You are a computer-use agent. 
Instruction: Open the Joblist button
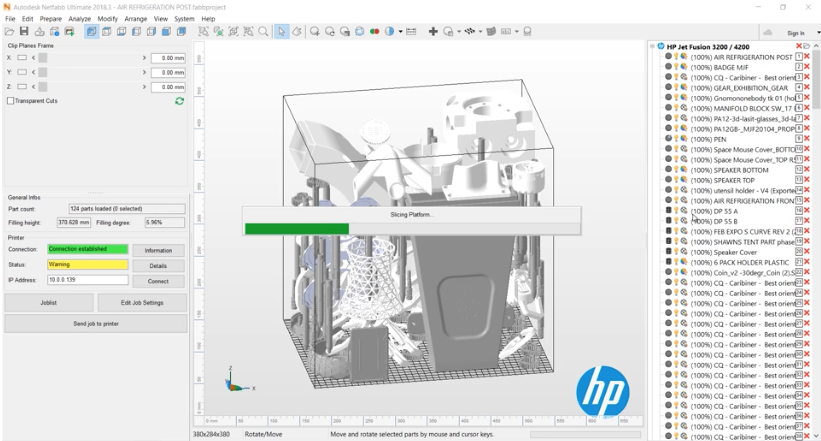49,303
